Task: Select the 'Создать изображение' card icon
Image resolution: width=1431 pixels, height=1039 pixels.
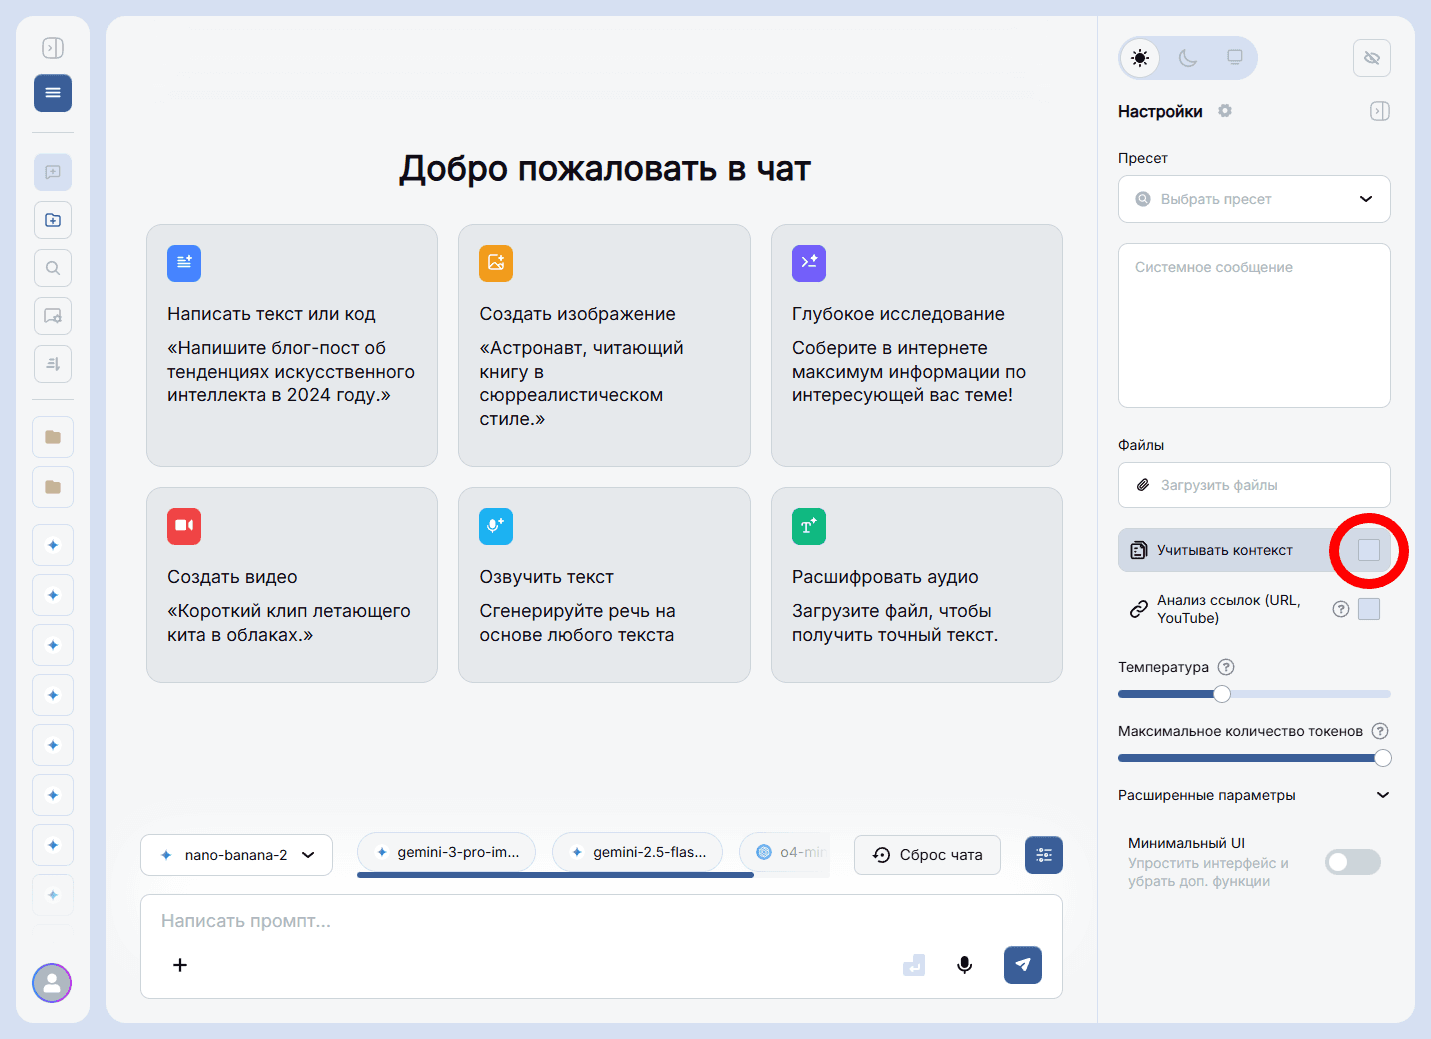Action: click(496, 263)
